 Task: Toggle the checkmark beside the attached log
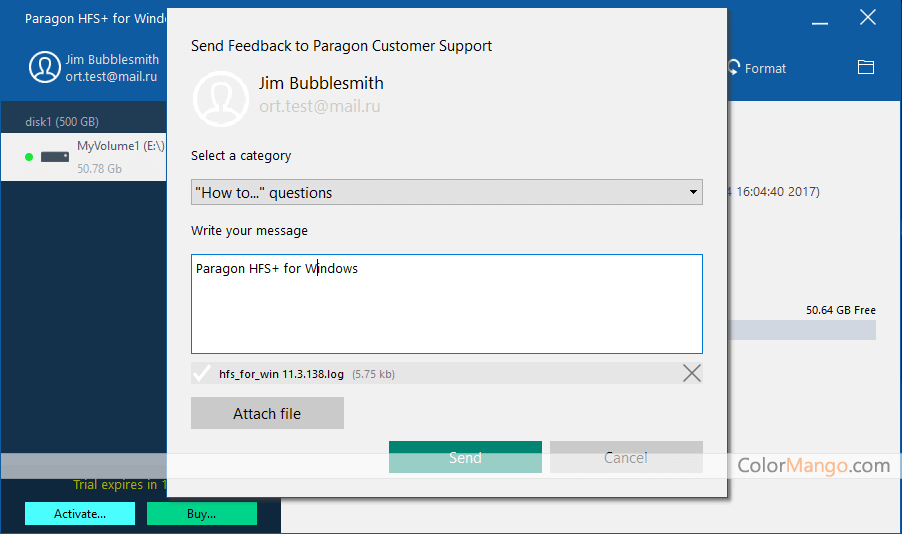[x=202, y=374]
